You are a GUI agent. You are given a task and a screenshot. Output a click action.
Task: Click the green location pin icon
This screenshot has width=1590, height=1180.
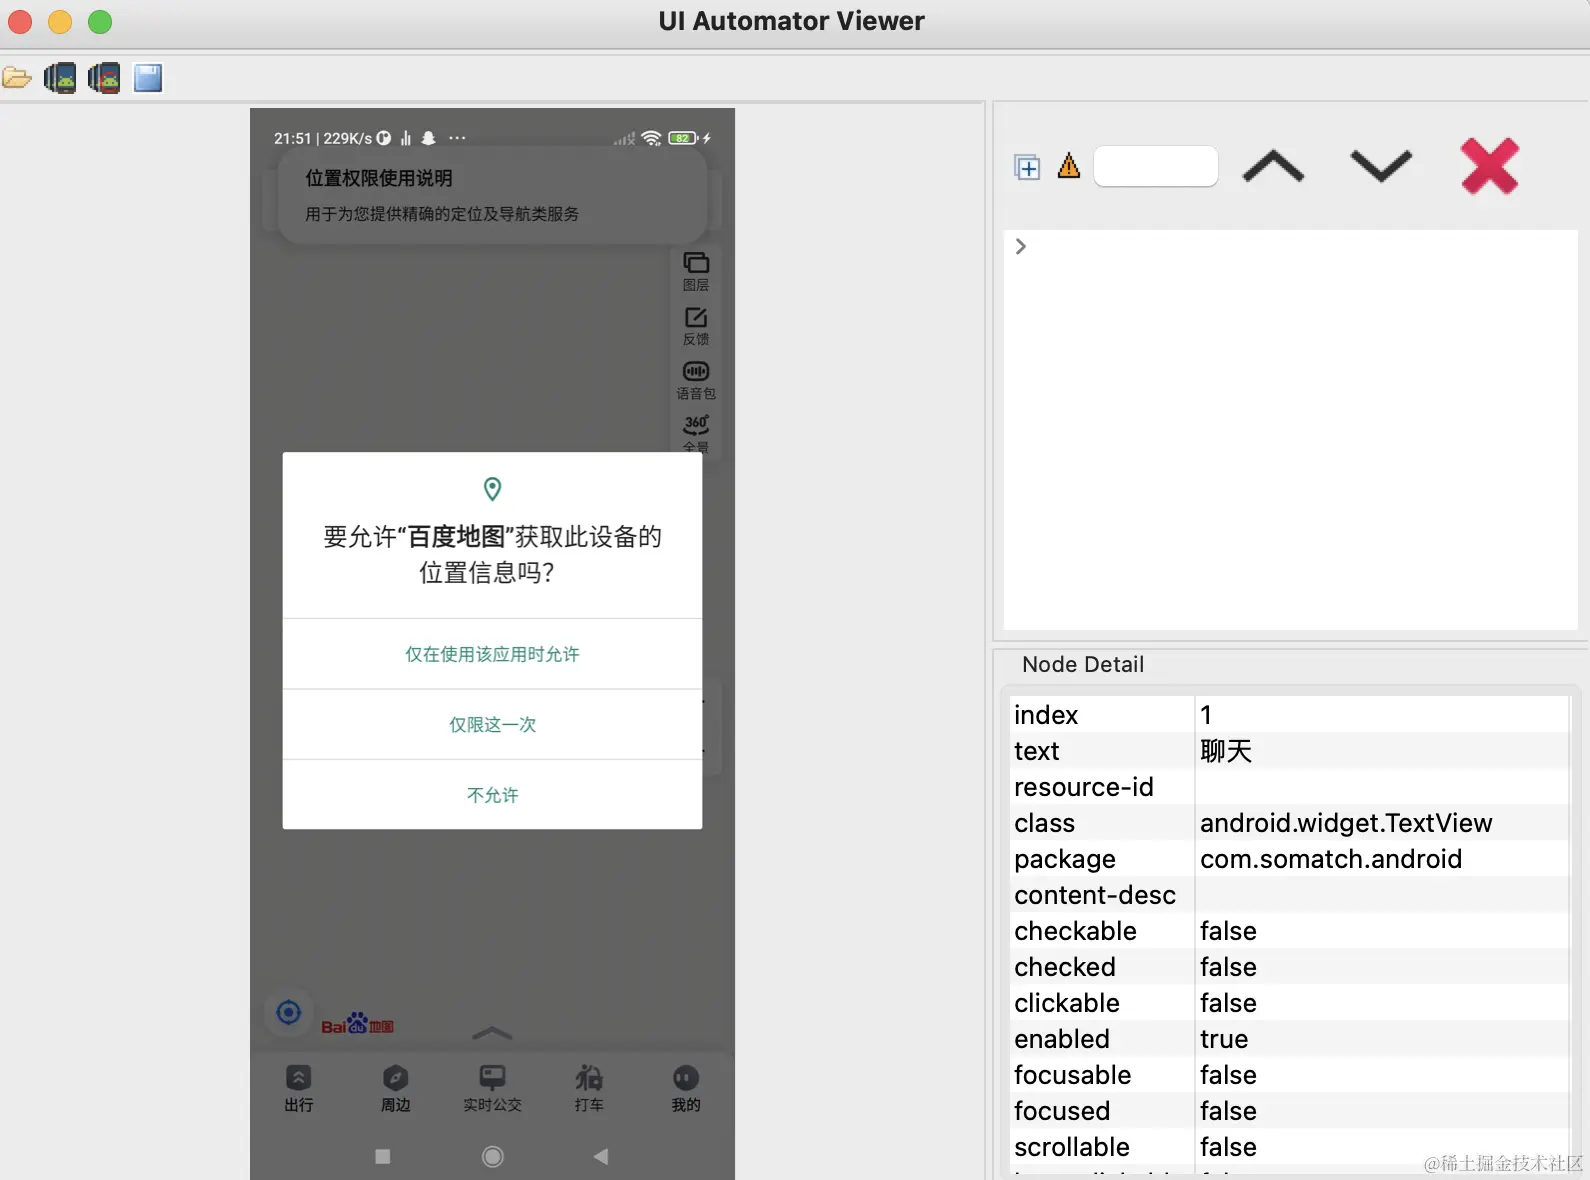point(492,489)
